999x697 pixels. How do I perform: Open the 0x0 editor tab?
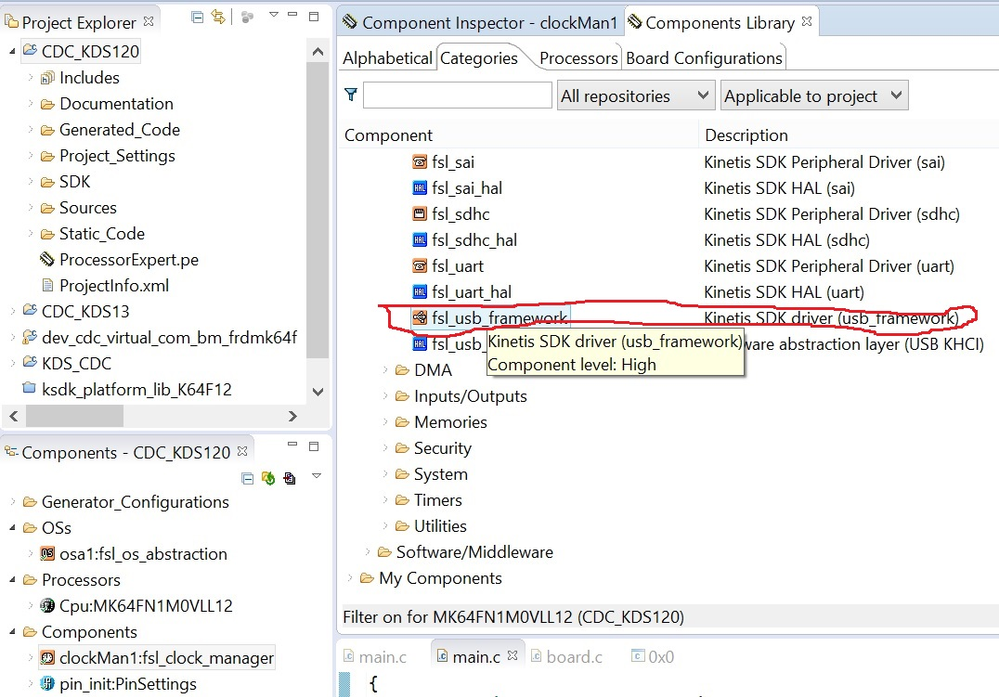tap(652, 657)
